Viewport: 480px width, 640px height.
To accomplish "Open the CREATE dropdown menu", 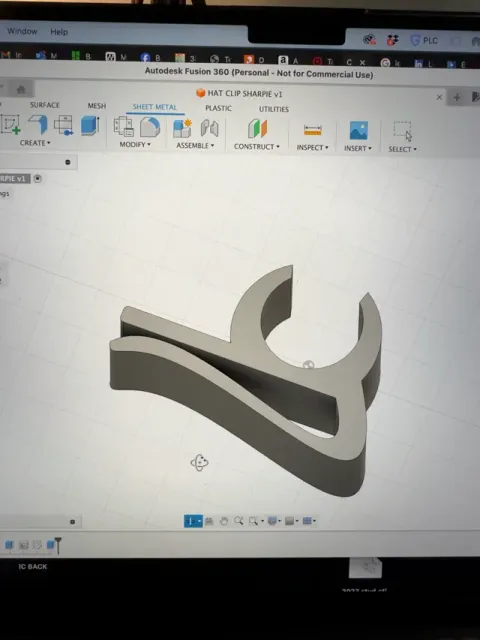I will coord(35,143).
